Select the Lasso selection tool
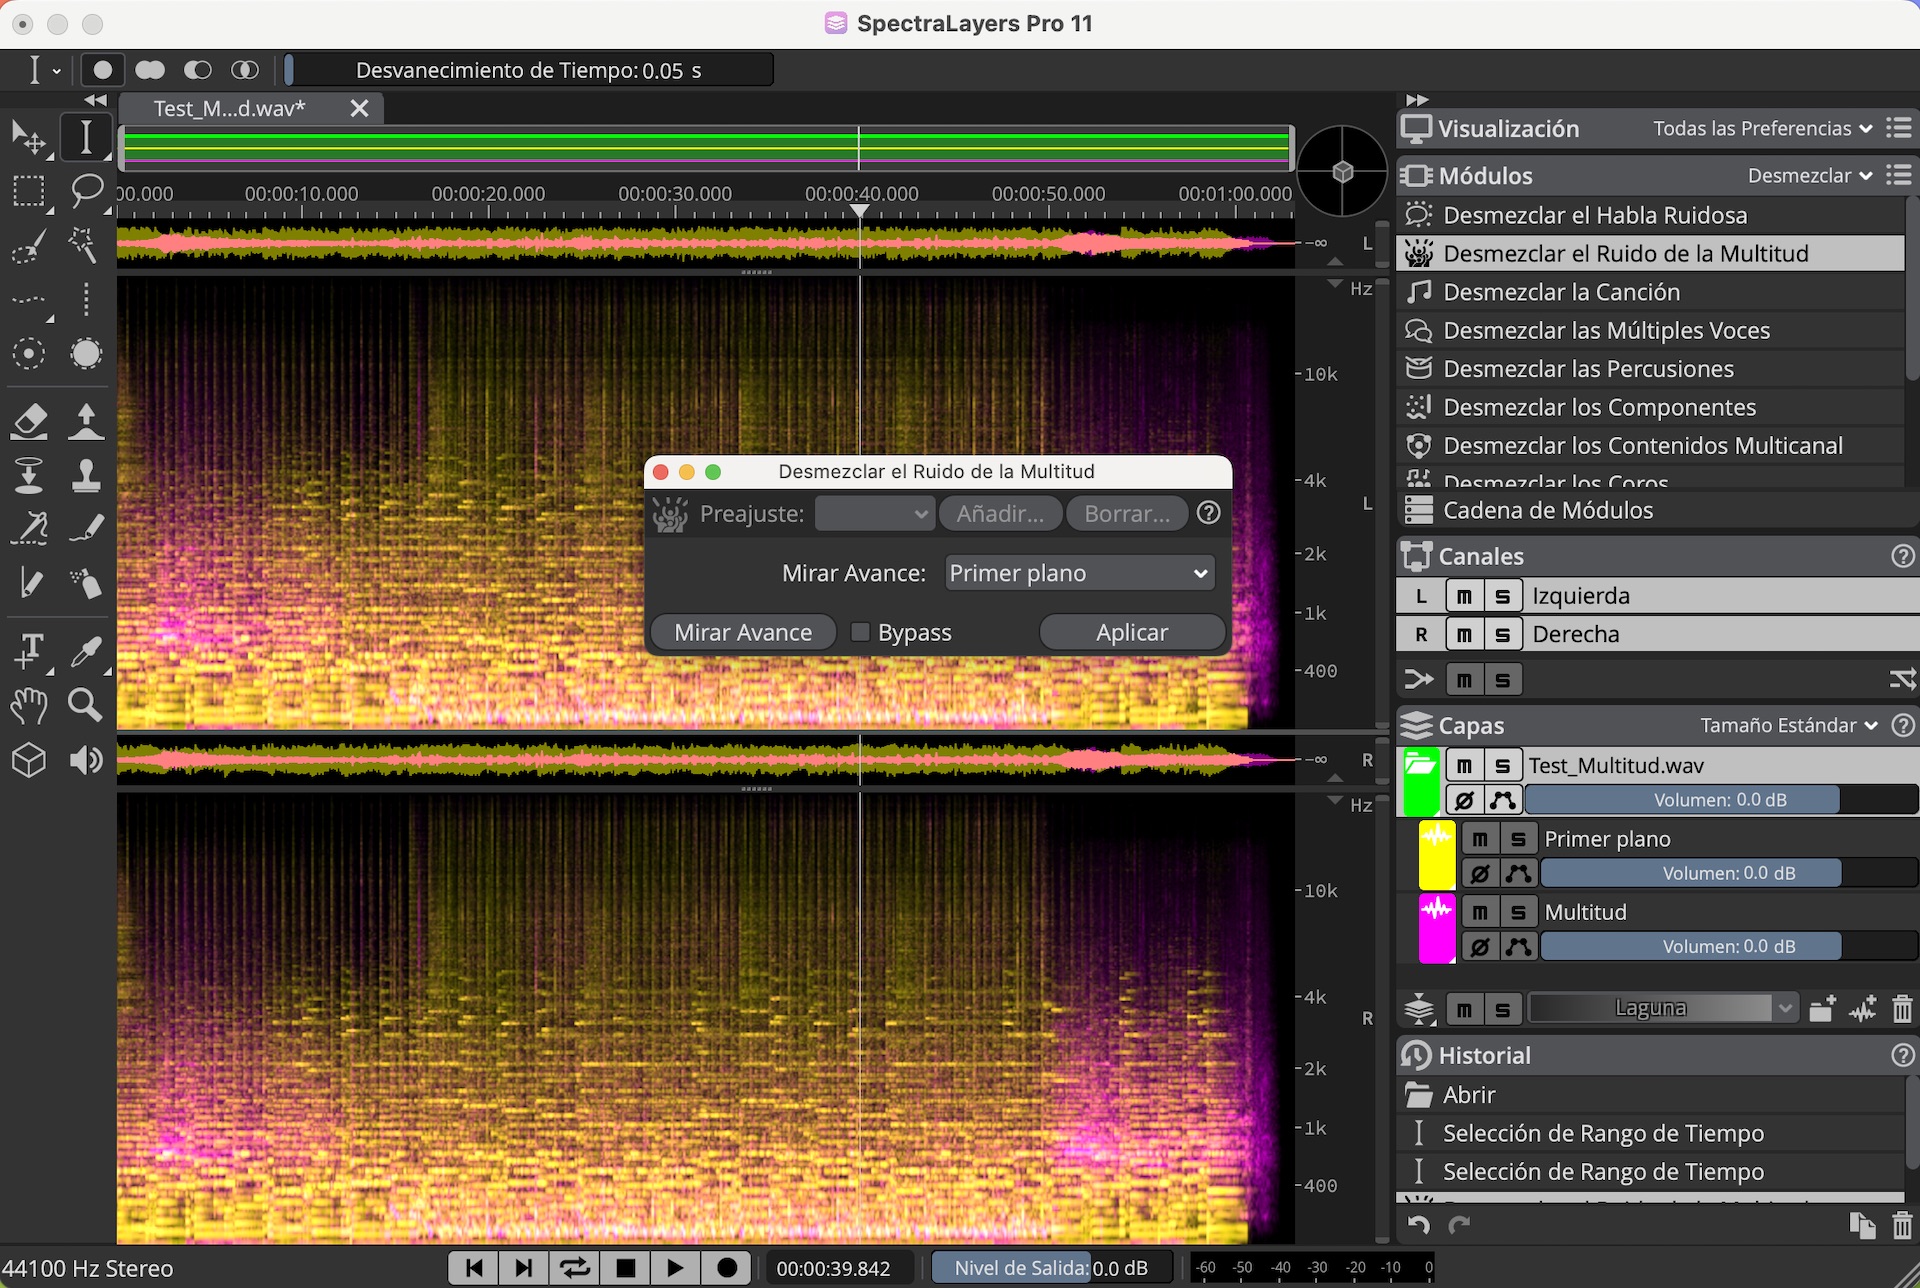Image resolution: width=1920 pixels, height=1288 pixels. tap(87, 190)
